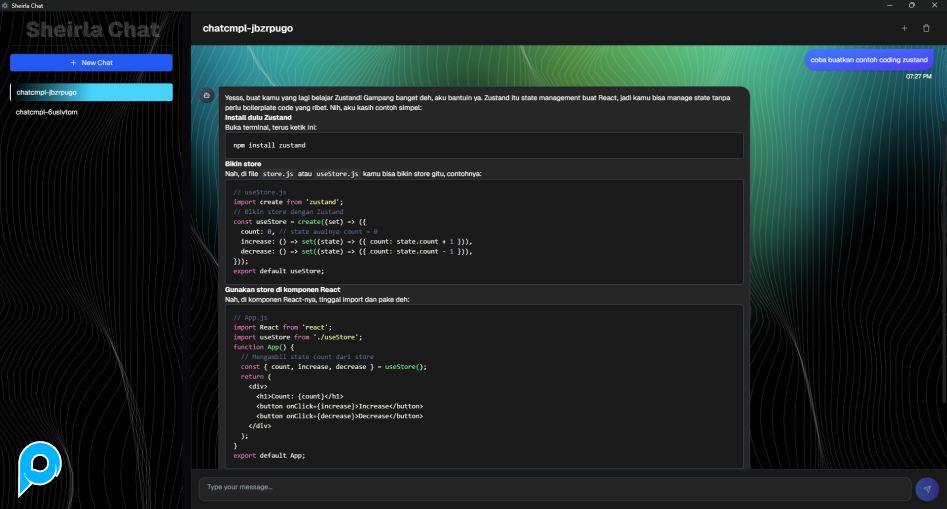This screenshot has height=509, width=947.
Task: Click the user message about coding zustand
Action: click(x=868, y=60)
